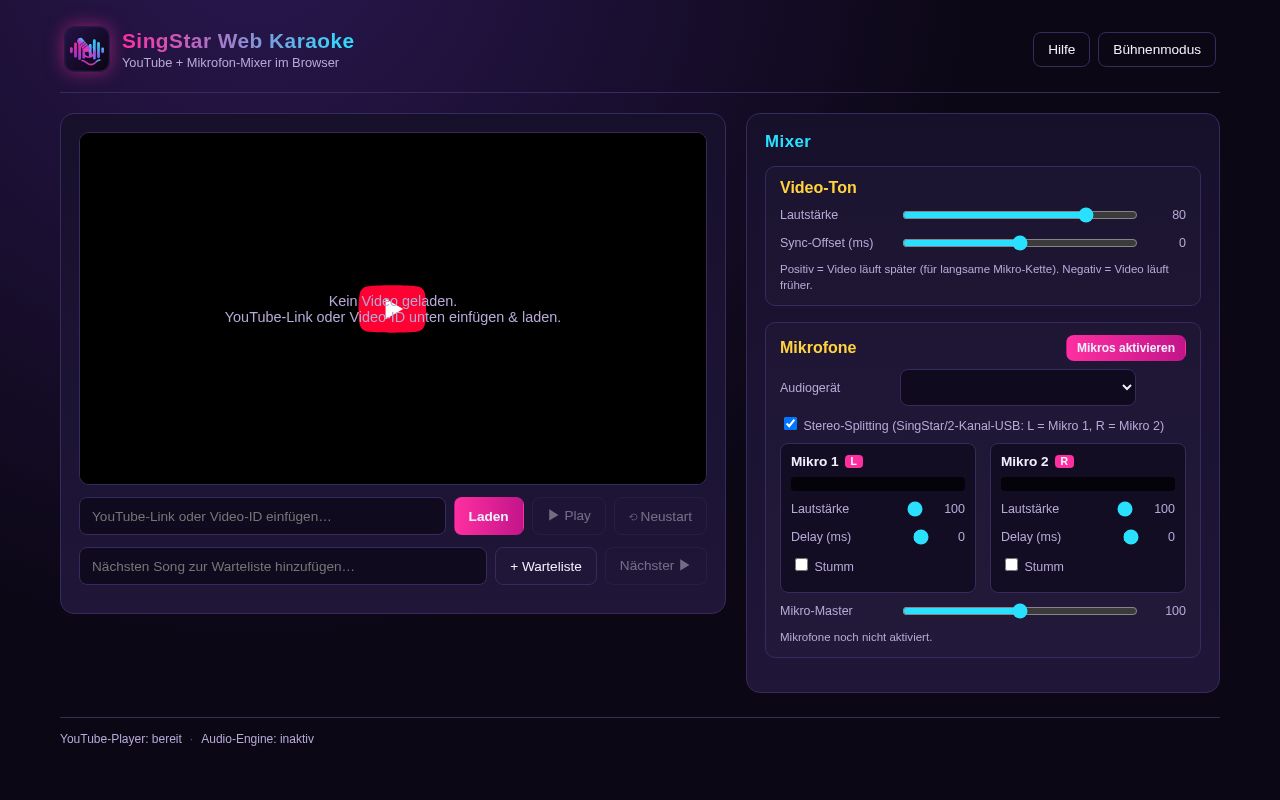Adjust Mikro 1 Delay slider
This screenshot has height=800, width=1280.
(x=921, y=537)
